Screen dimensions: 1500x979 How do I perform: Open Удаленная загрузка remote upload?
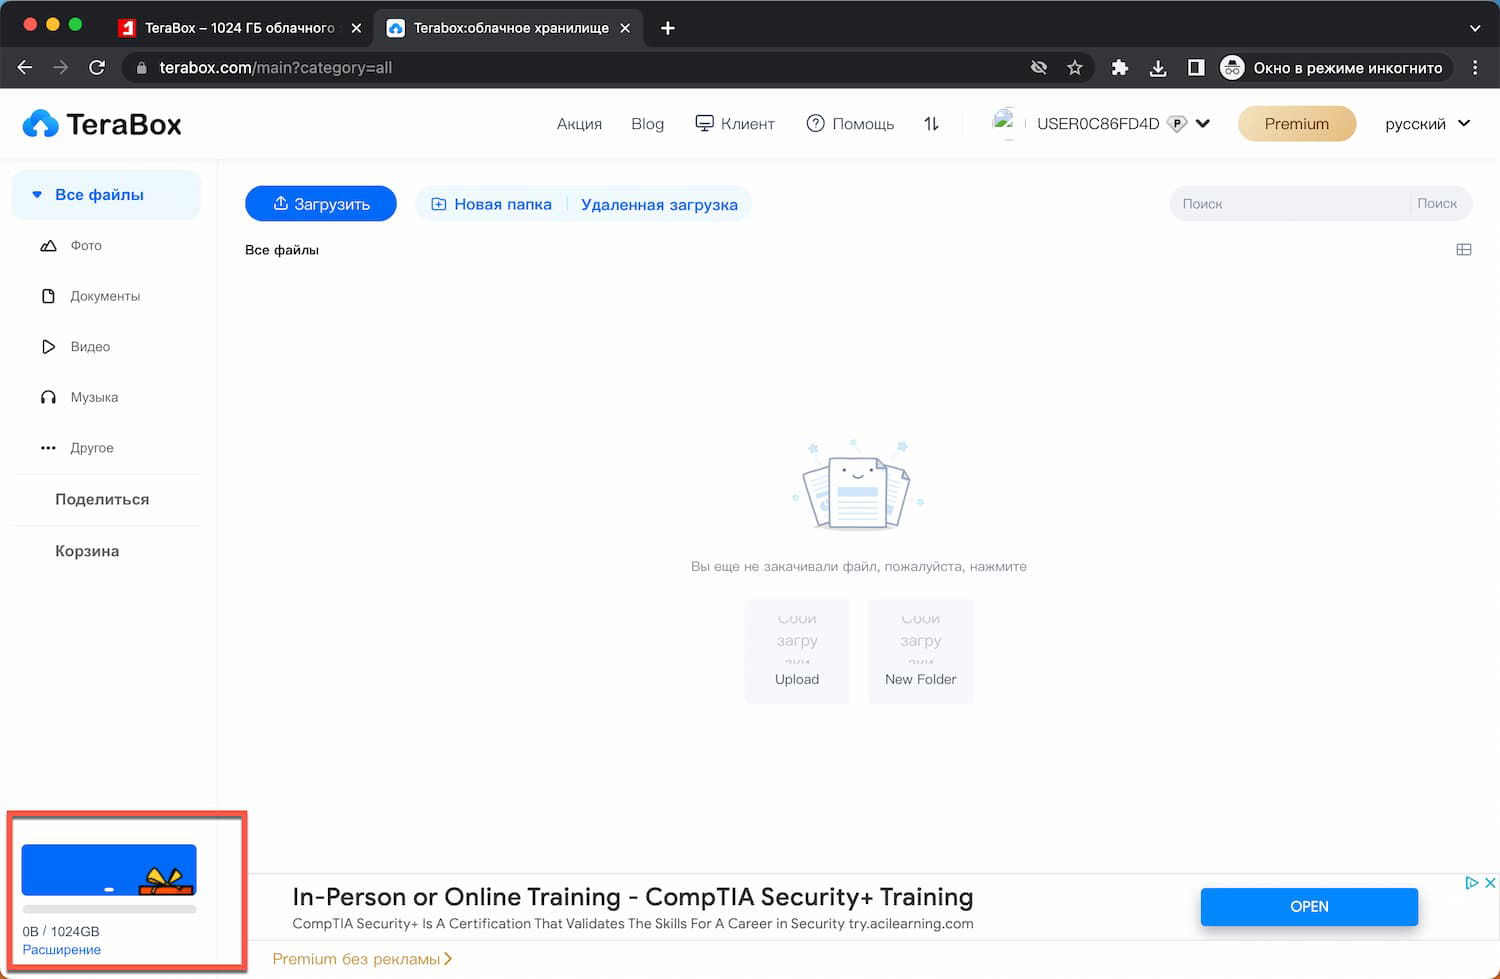pos(659,204)
